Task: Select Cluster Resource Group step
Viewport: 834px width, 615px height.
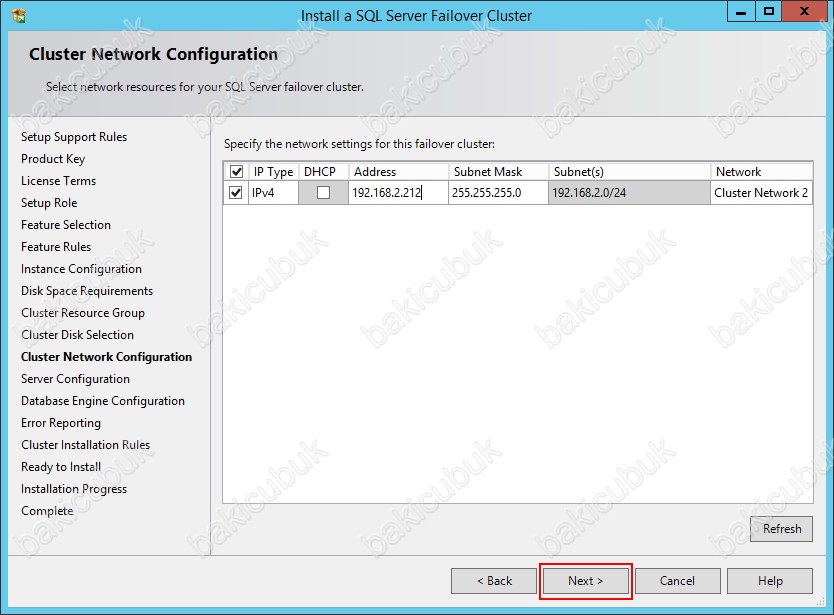Action: point(83,313)
